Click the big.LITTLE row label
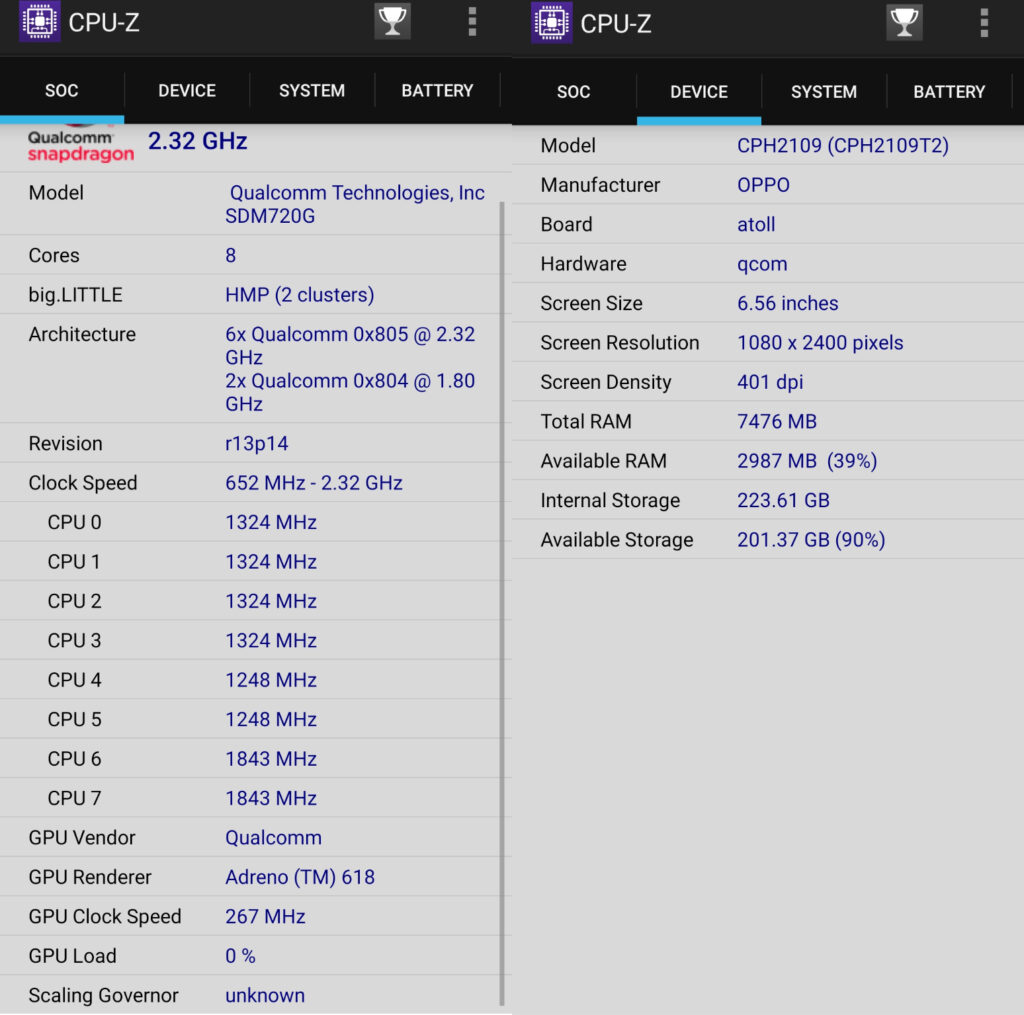 (75, 295)
